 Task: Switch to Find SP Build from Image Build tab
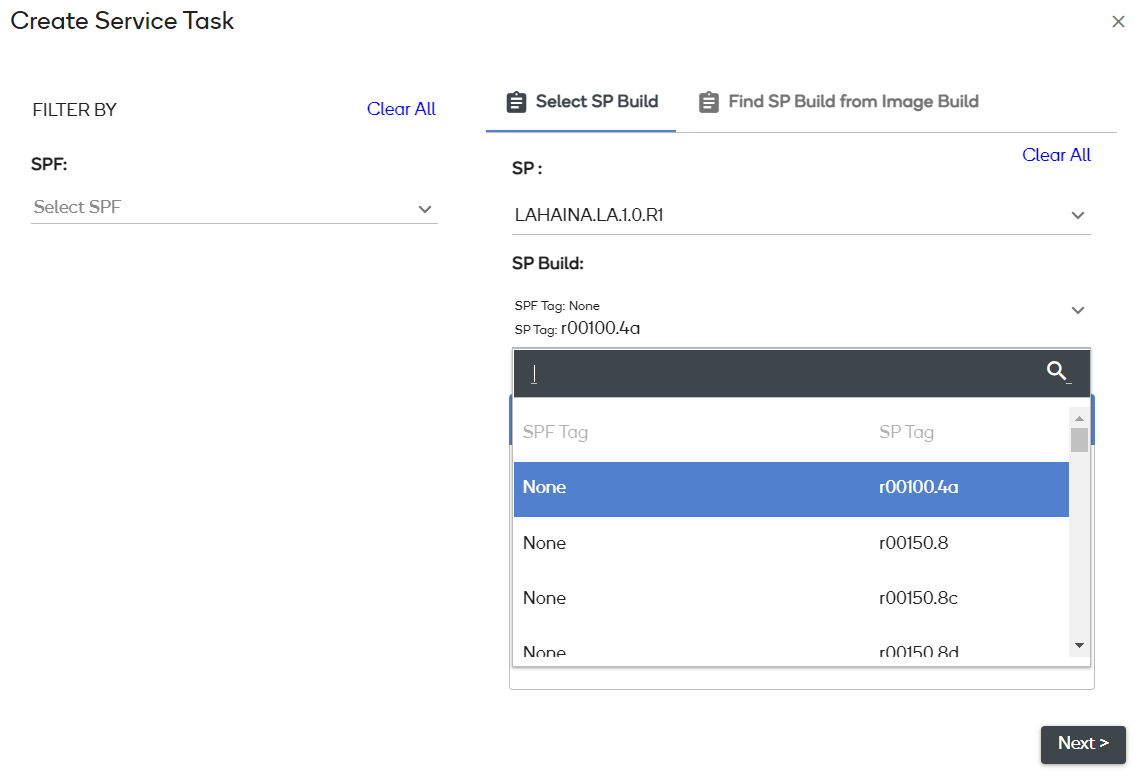click(852, 102)
